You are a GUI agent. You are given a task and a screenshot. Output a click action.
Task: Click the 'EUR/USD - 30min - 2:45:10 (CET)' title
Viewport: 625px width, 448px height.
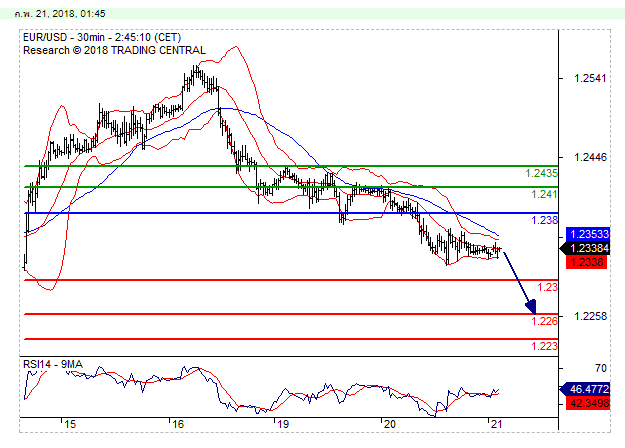tap(102, 37)
